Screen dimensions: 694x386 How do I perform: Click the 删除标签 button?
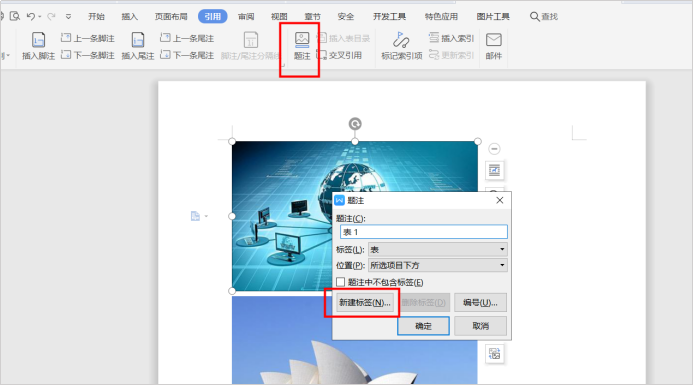pyautogui.click(x=423, y=303)
